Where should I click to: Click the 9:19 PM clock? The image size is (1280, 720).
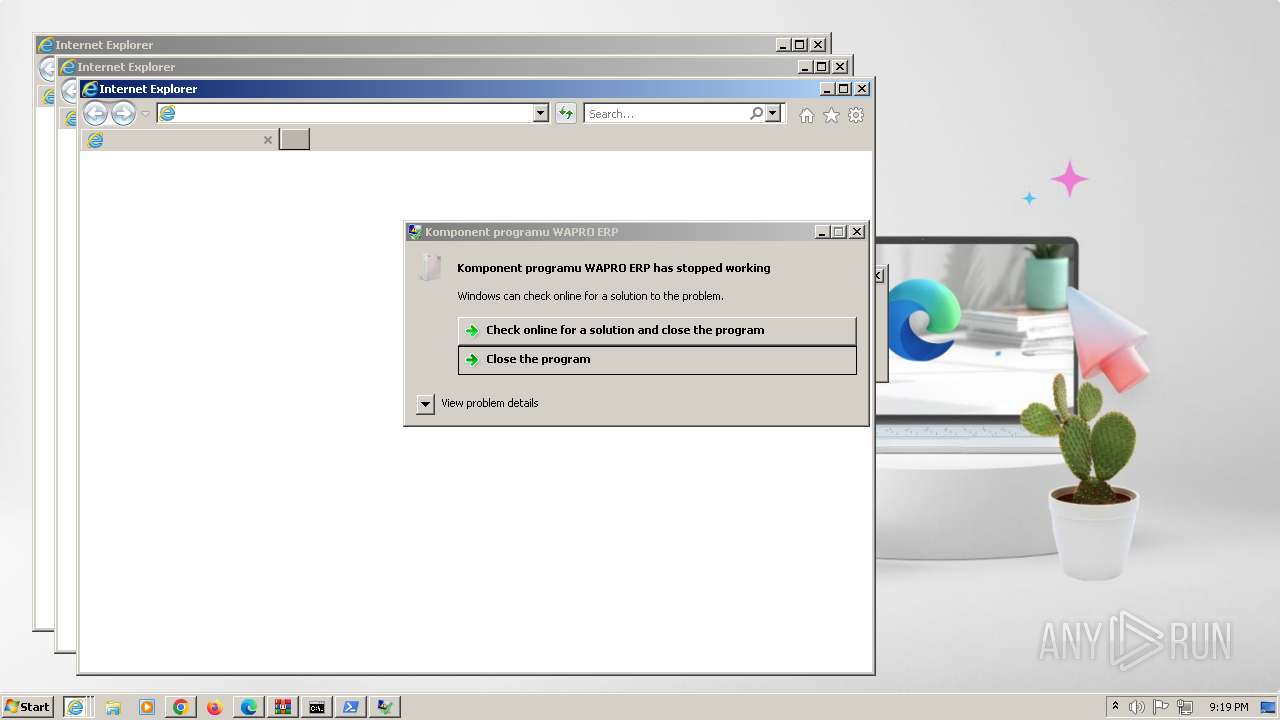[1229, 707]
